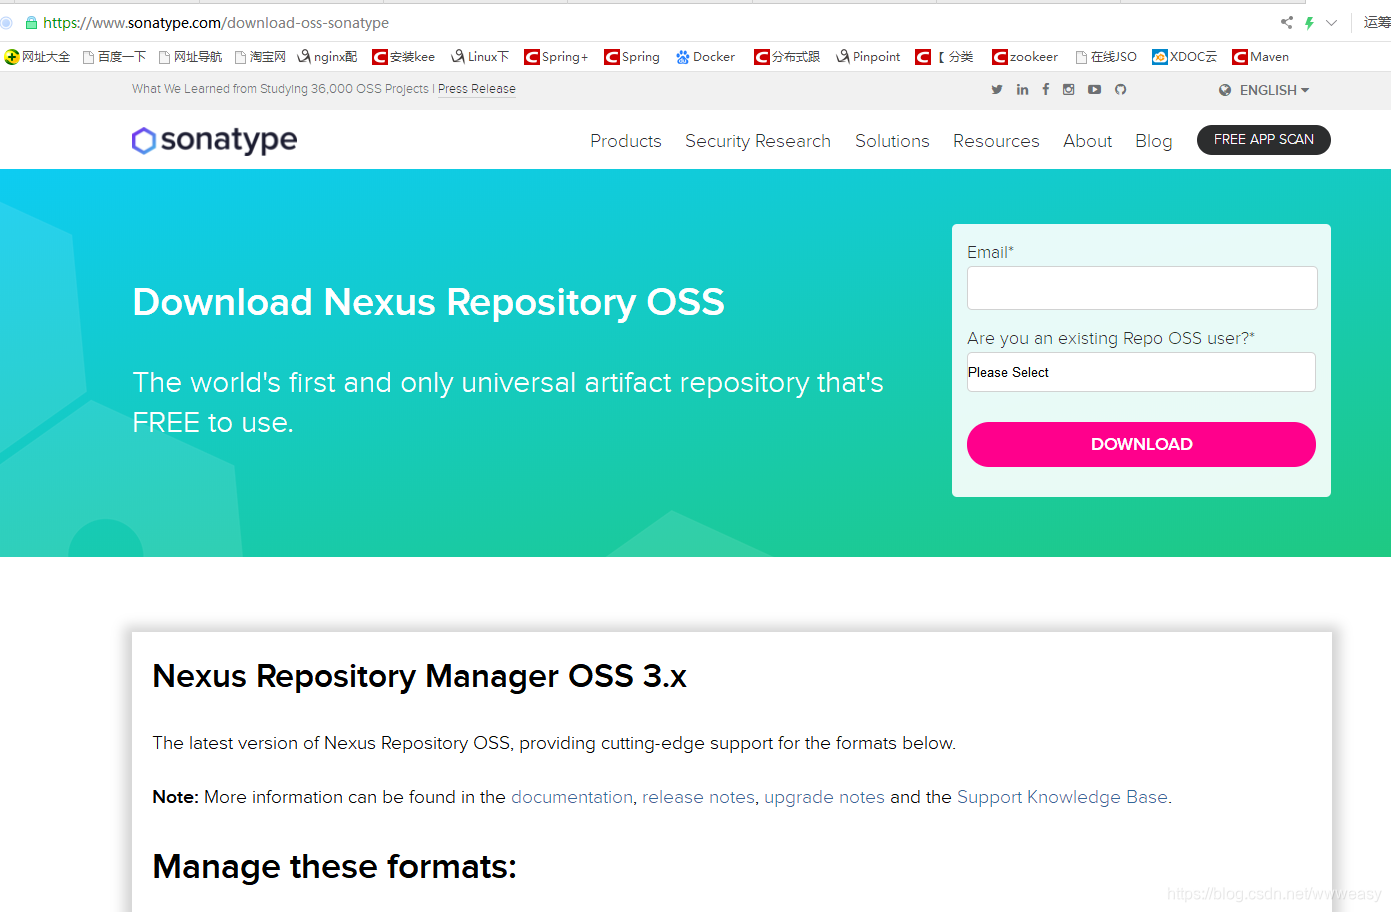1391x912 pixels.
Task: Open Instagram social icon in top bar
Action: coord(1069,90)
